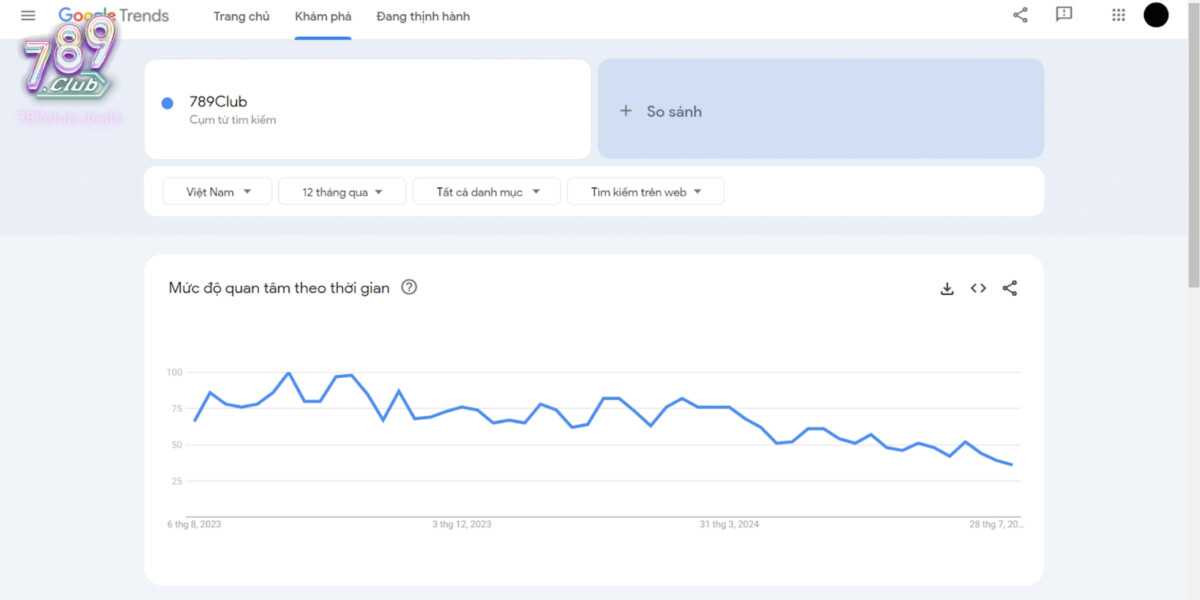Open the 12 tháng qua time range dropdown

point(342,191)
